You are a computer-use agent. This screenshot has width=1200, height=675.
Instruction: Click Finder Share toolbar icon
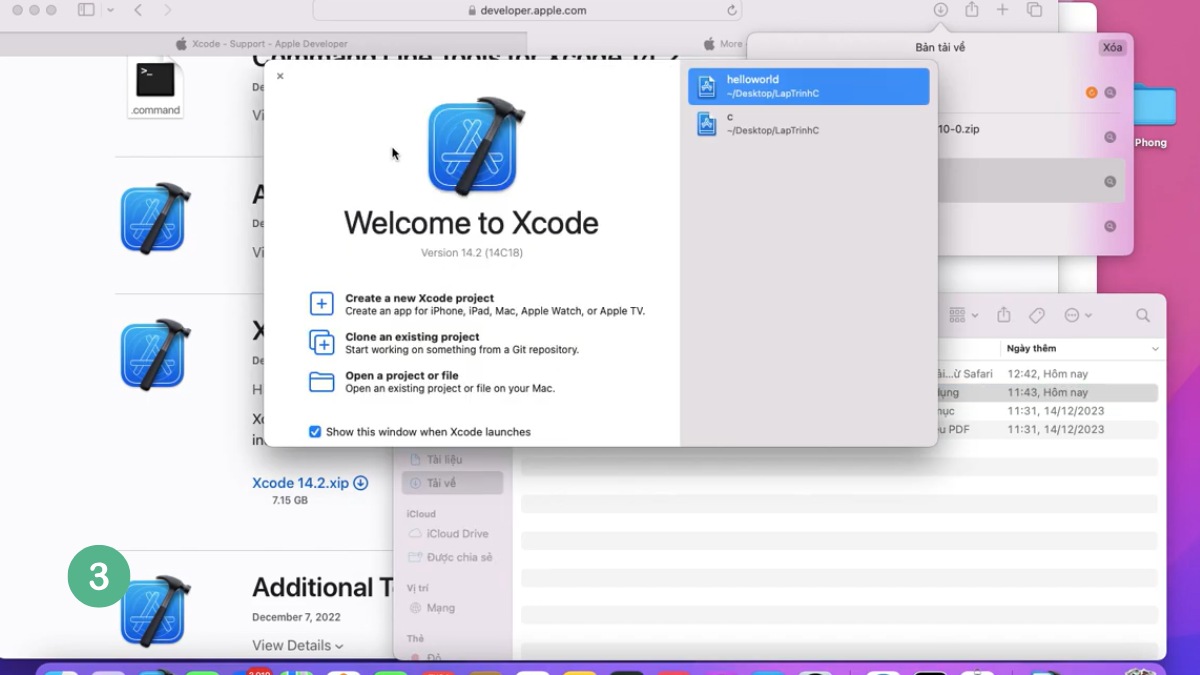tap(1004, 315)
